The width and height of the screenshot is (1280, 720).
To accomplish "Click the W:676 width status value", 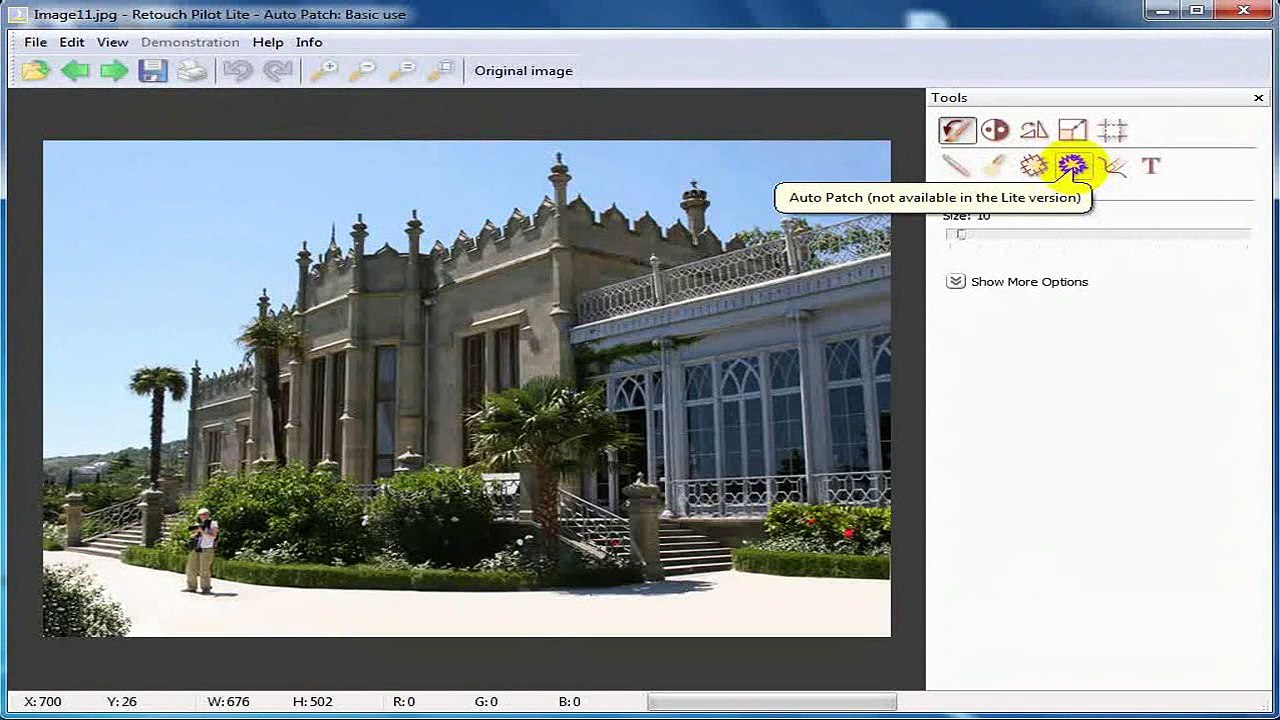I will tap(228, 702).
